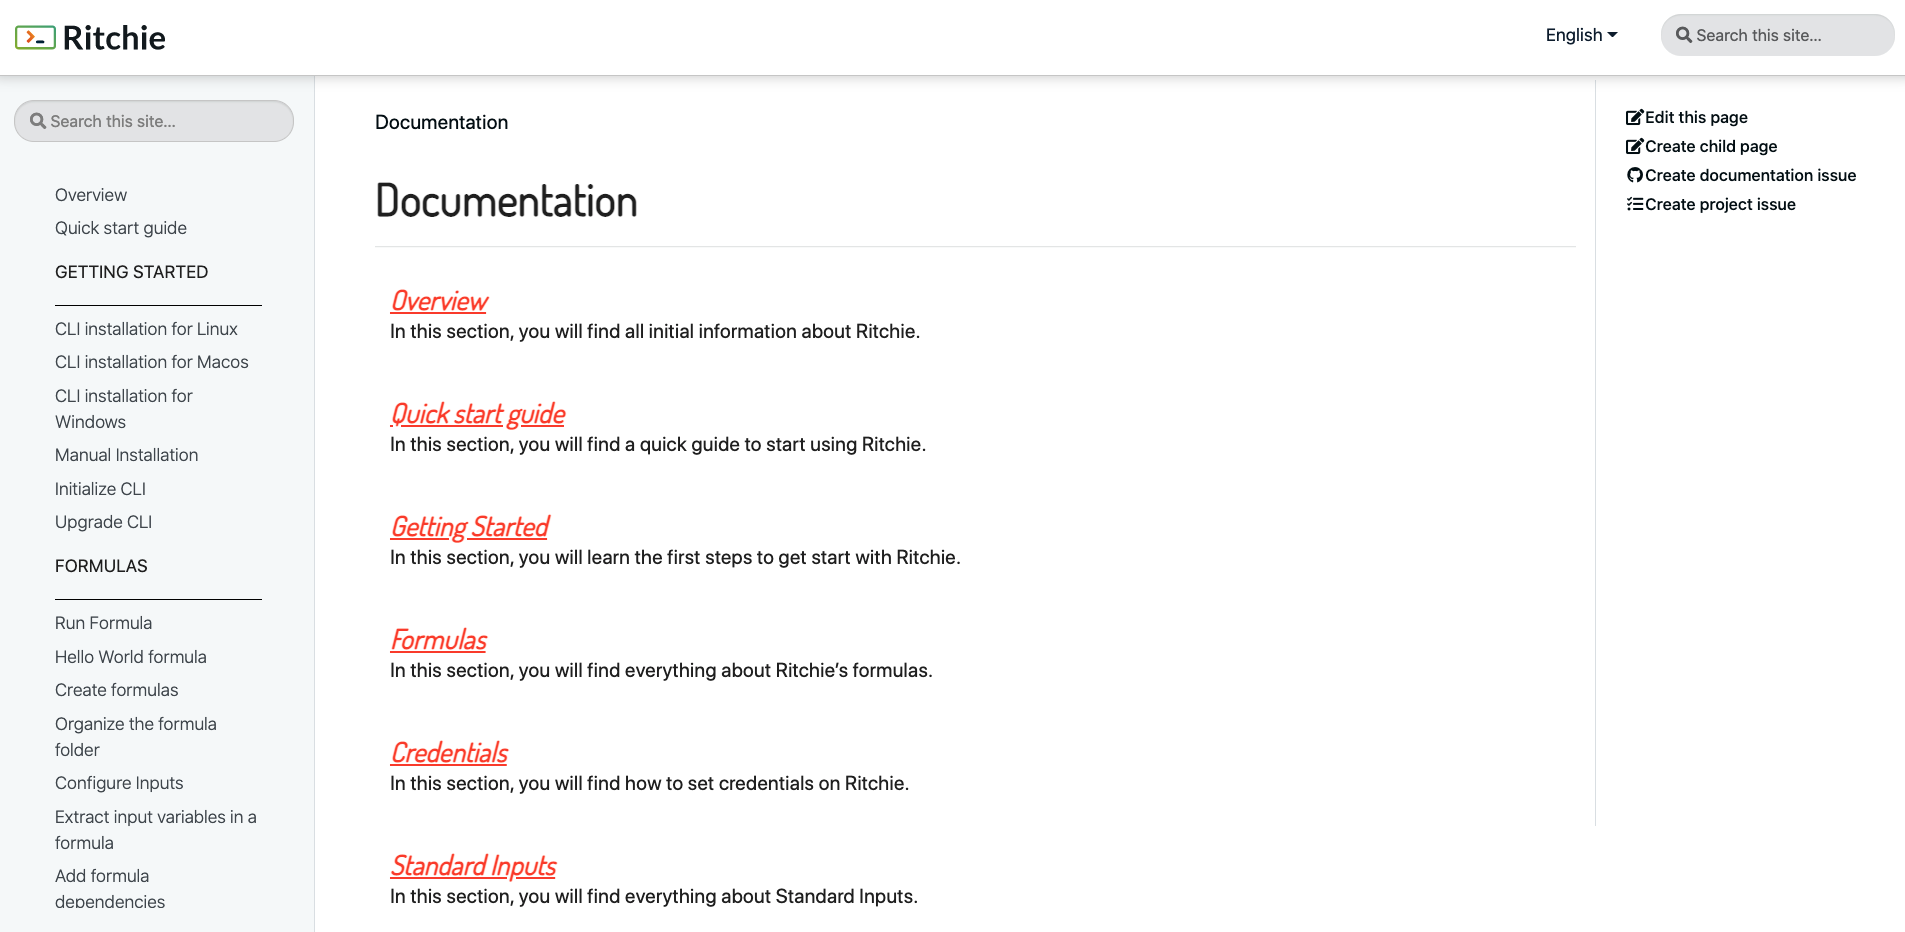Click the task list icon for project issue
This screenshot has width=1905, height=932.
(1634, 204)
